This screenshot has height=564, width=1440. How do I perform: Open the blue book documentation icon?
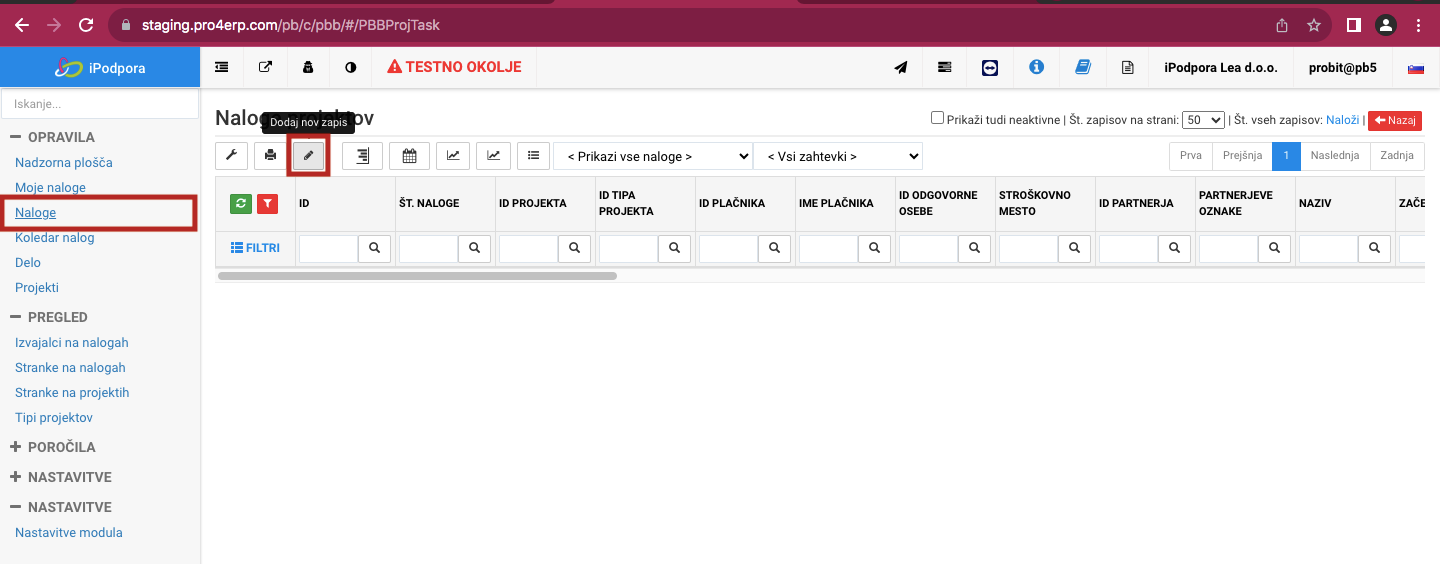[x=1082, y=67]
